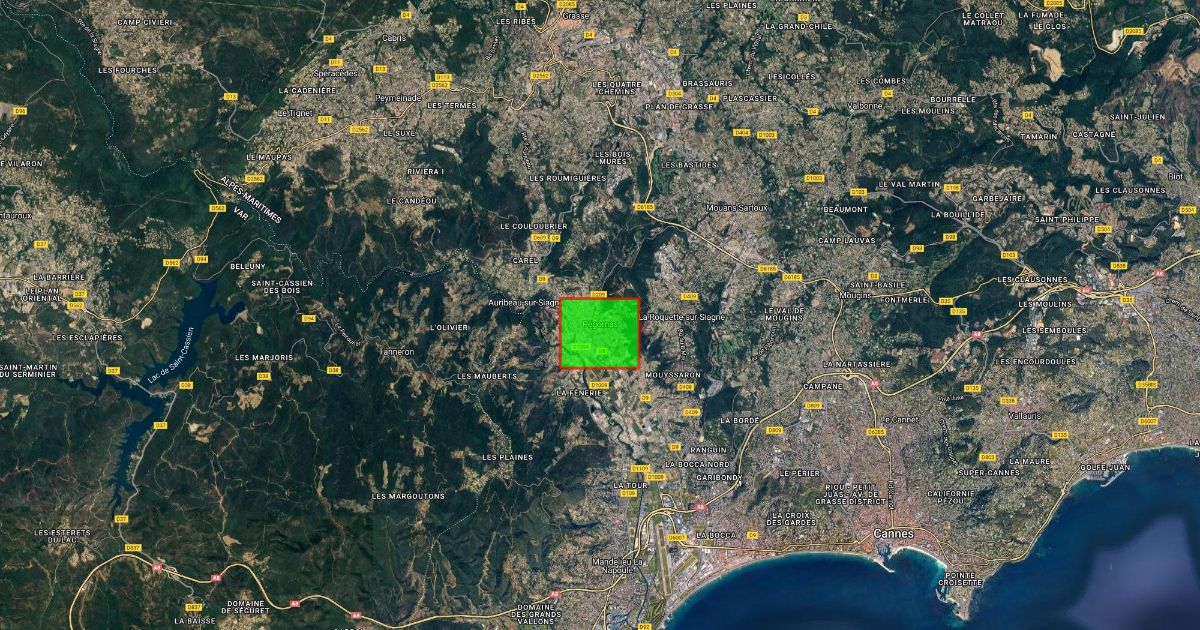The image size is (1200, 630).
Task: Click the Auribeau-sur-Siagne label
Action: click(x=523, y=302)
